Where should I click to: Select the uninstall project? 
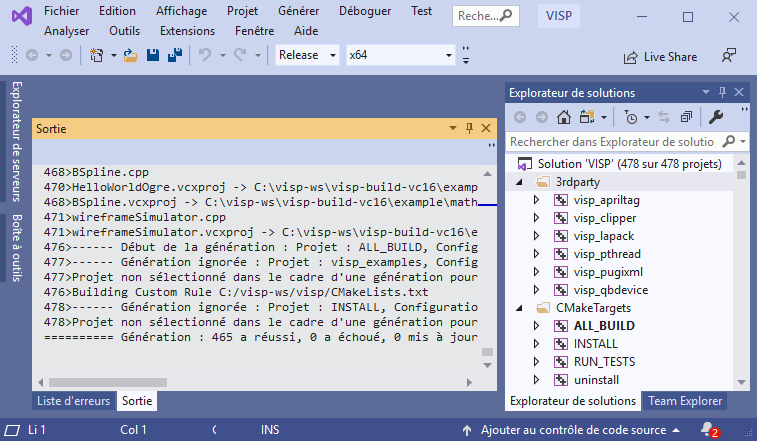(596, 380)
